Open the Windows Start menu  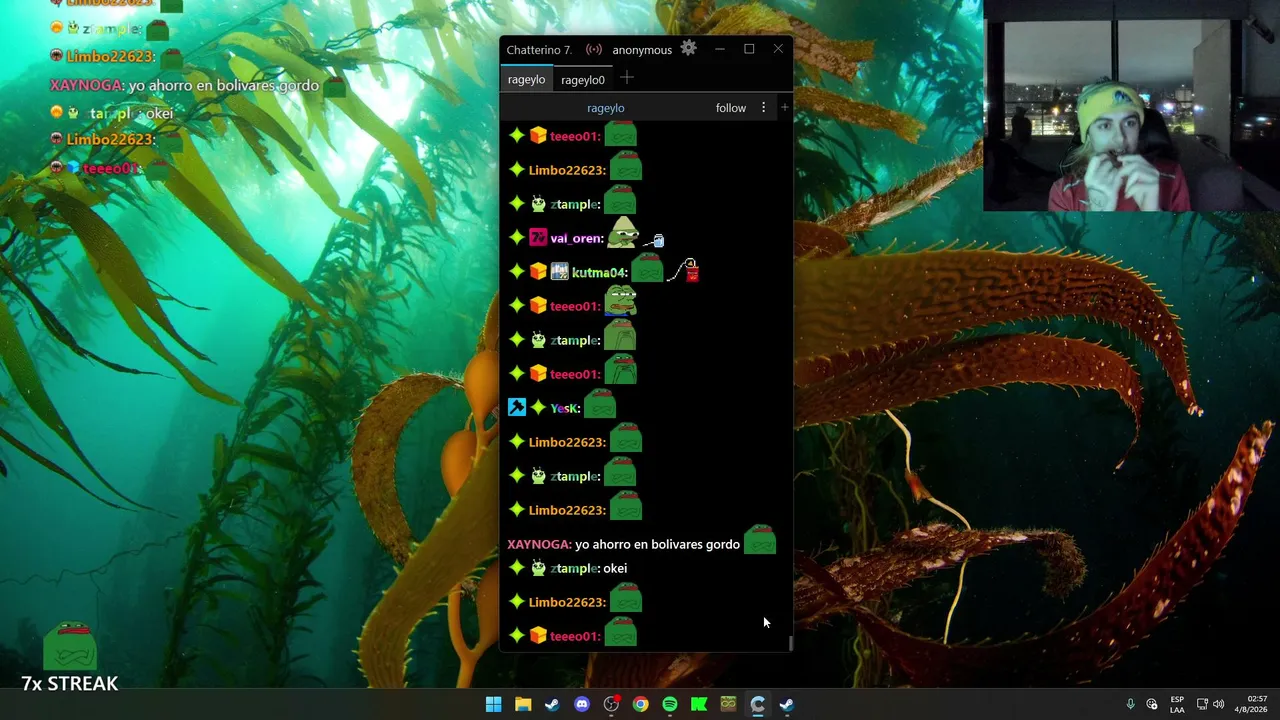[493, 704]
